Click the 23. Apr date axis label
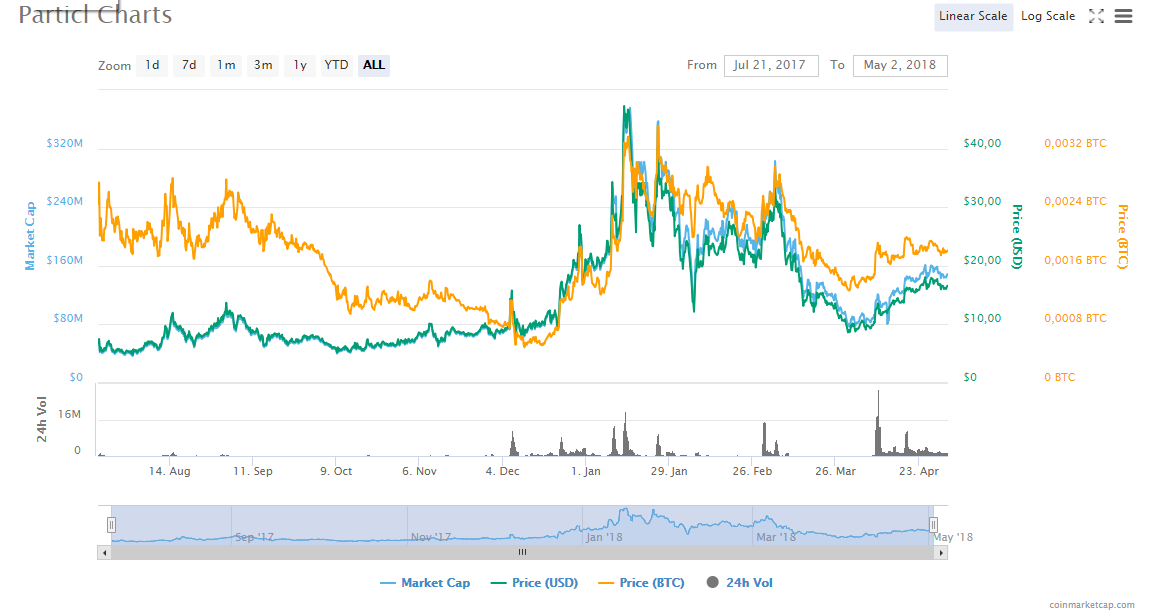The height and width of the screenshot is (611, 1158). [x=919, y=471]
